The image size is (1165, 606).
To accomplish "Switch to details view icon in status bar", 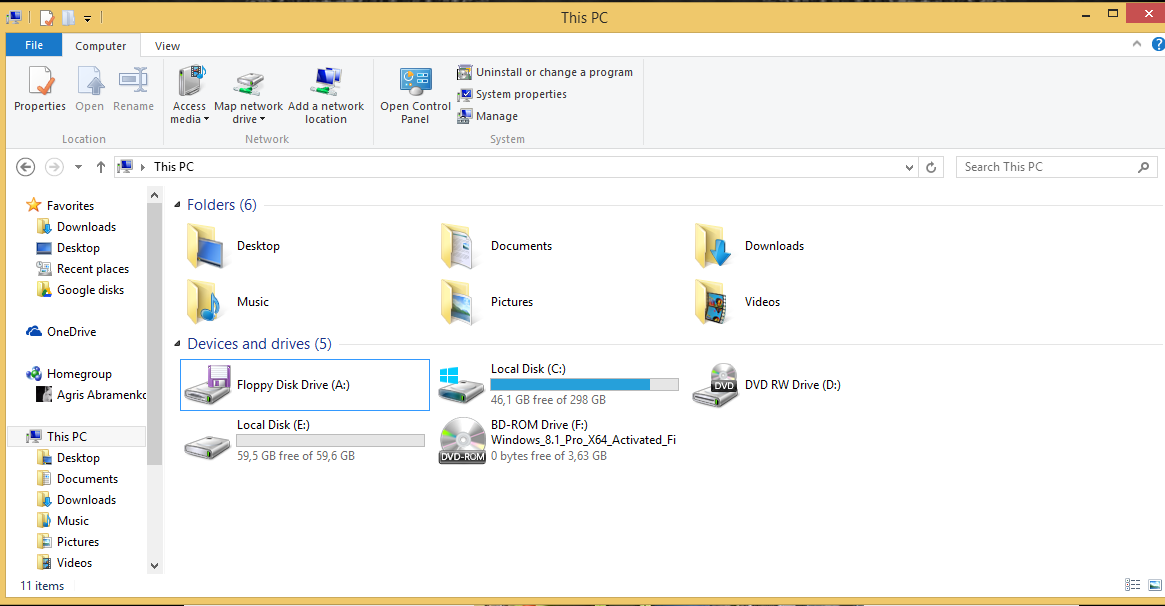I will coord(1132,585).
